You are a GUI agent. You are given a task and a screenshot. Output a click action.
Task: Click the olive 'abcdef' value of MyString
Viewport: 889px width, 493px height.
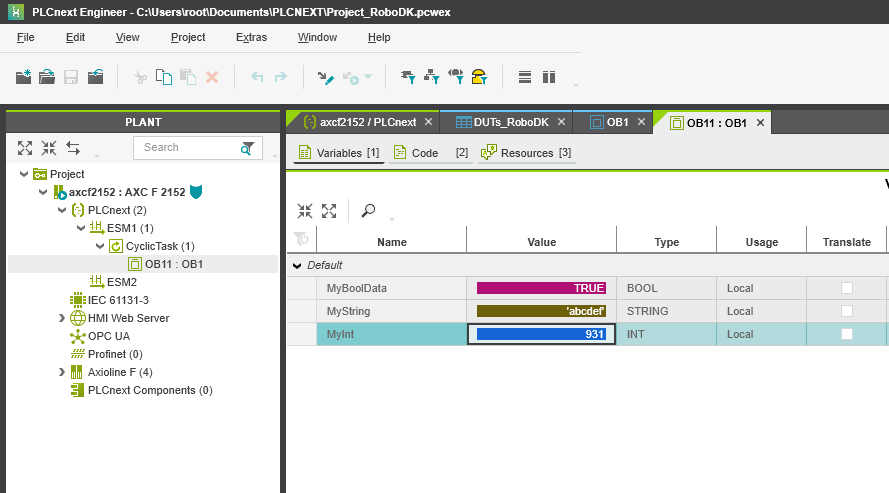click(541, 311)
